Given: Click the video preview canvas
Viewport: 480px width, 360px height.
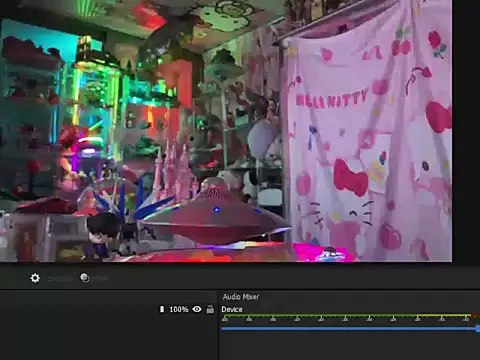Looking at the screenshot, I should (226, 131).
